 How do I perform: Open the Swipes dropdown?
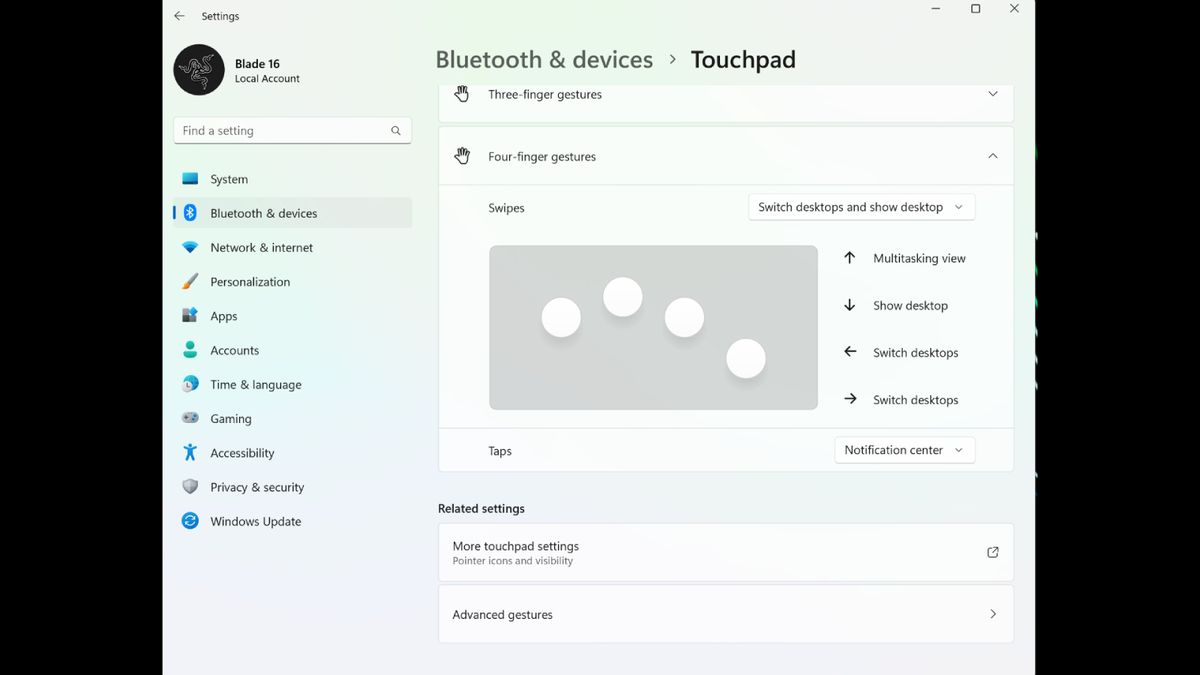coord(861,207)
